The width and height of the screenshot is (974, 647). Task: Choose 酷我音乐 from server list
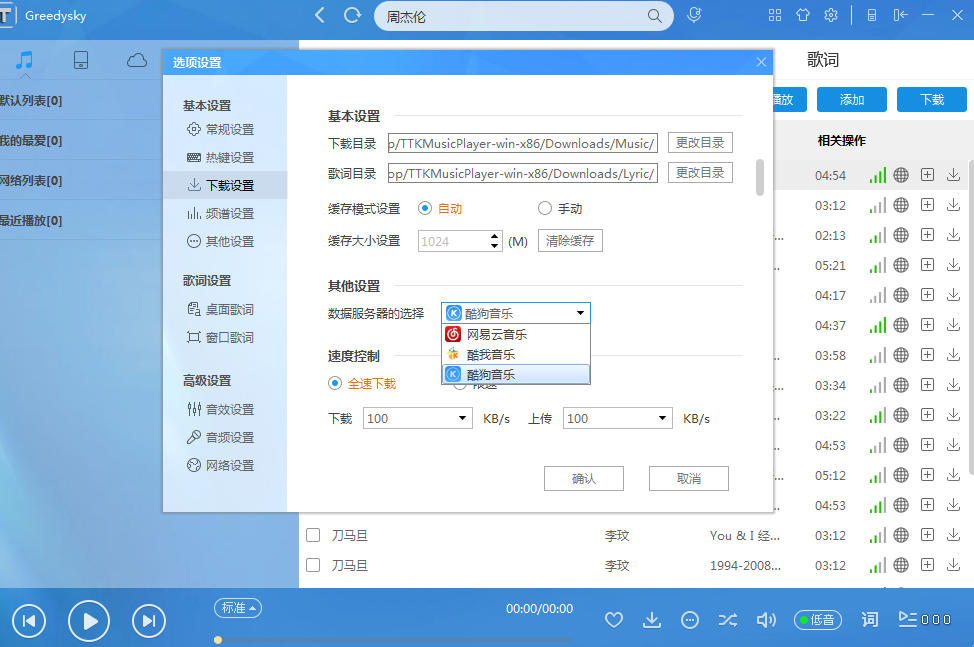point(516,355)
